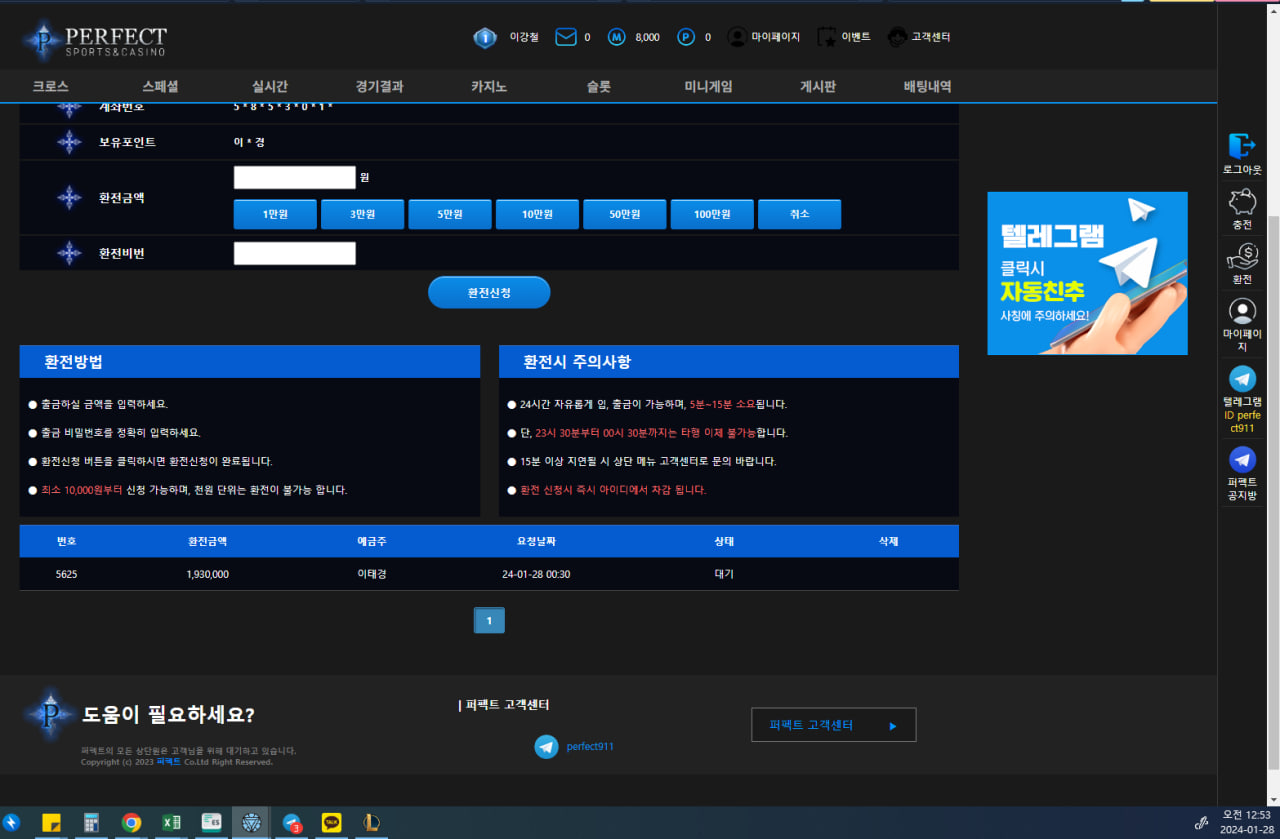
Task: Click the 환전신청 button
Action: click(x=489, y=292)
